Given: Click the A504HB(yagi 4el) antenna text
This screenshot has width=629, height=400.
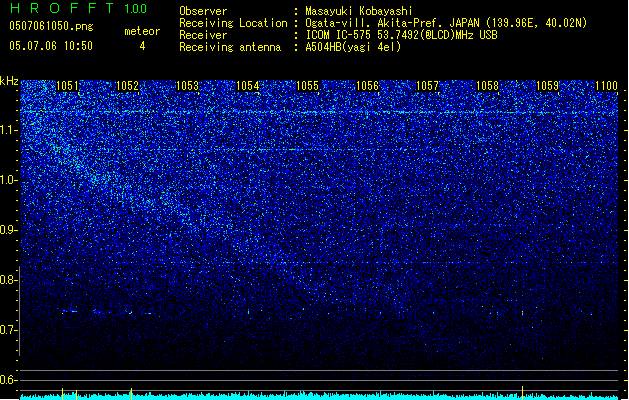Looking at the screenshot, I should [353, 47].
